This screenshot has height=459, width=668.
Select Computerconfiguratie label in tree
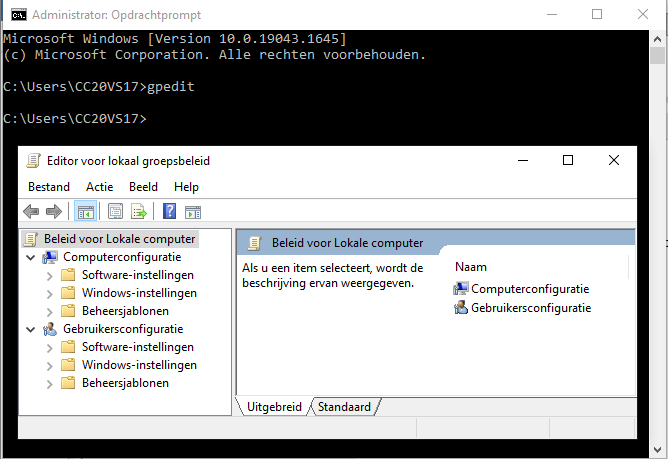tap(122, 257)
